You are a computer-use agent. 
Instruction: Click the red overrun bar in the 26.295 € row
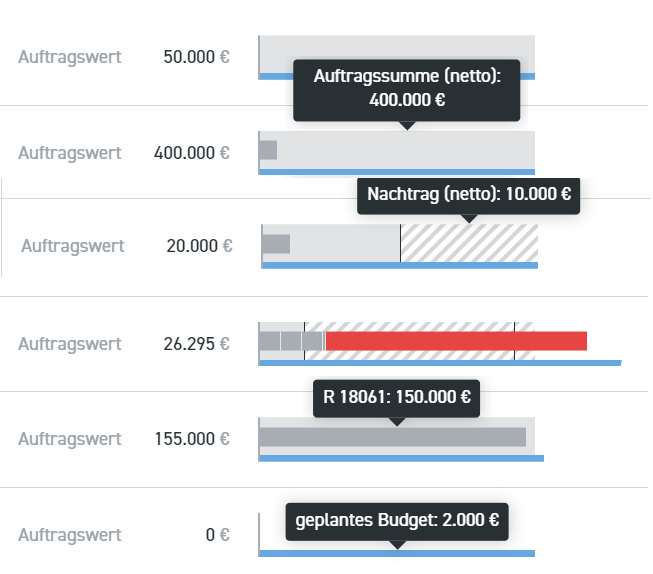pyautogui.click(x=456, y=341)
